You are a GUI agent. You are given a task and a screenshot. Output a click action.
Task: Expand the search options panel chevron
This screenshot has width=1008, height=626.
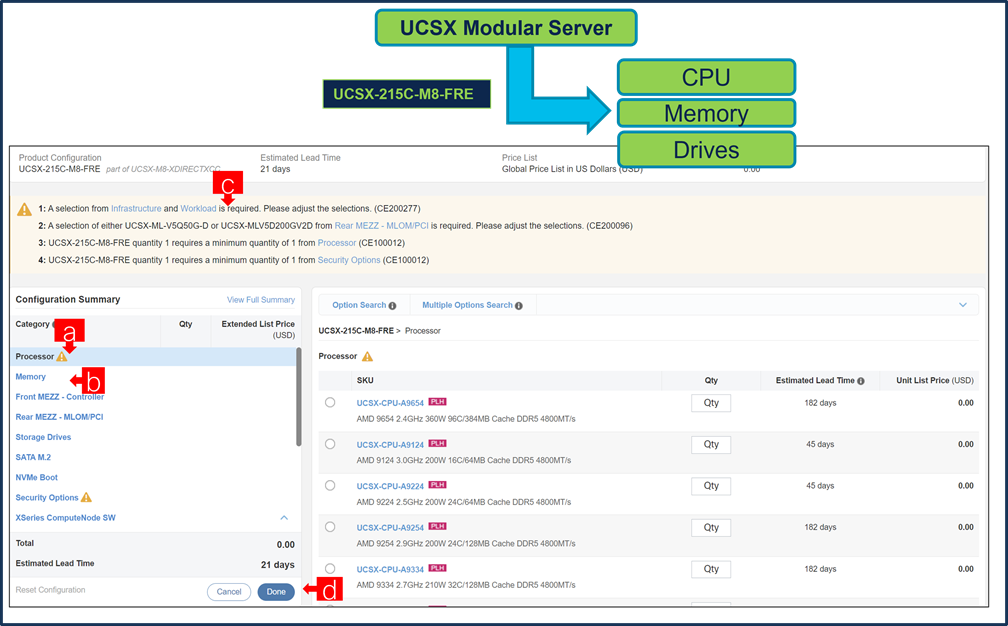point(962,305)
